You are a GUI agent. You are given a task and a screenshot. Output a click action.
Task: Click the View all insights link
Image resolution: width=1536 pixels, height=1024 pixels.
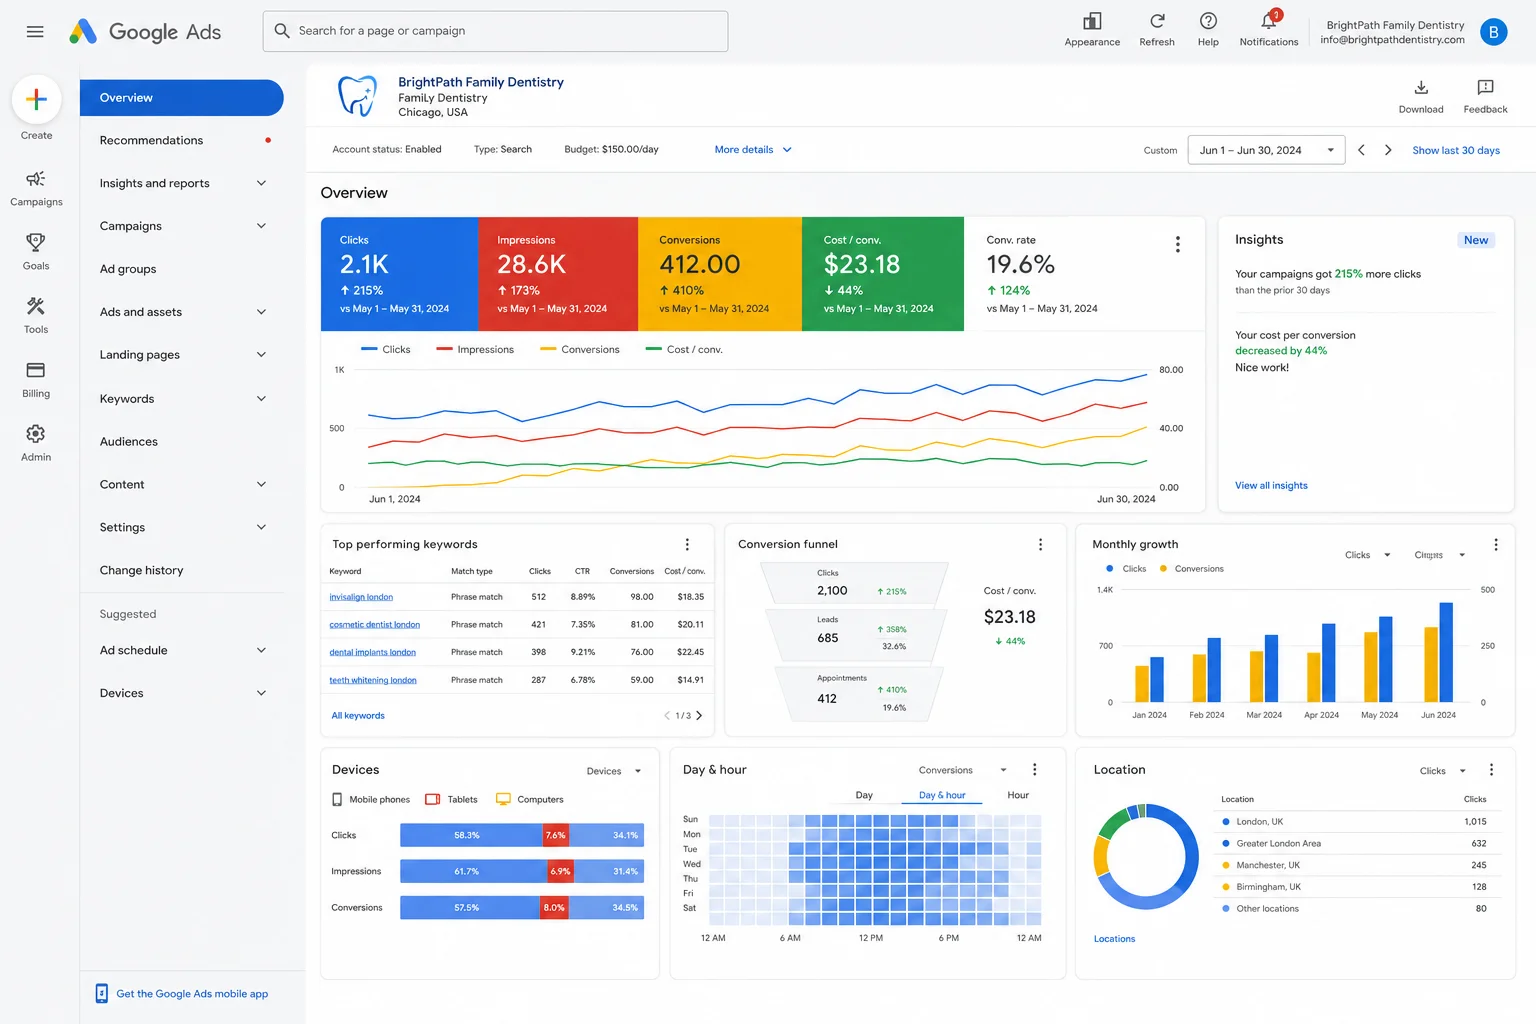click(x=1271, y=486)
